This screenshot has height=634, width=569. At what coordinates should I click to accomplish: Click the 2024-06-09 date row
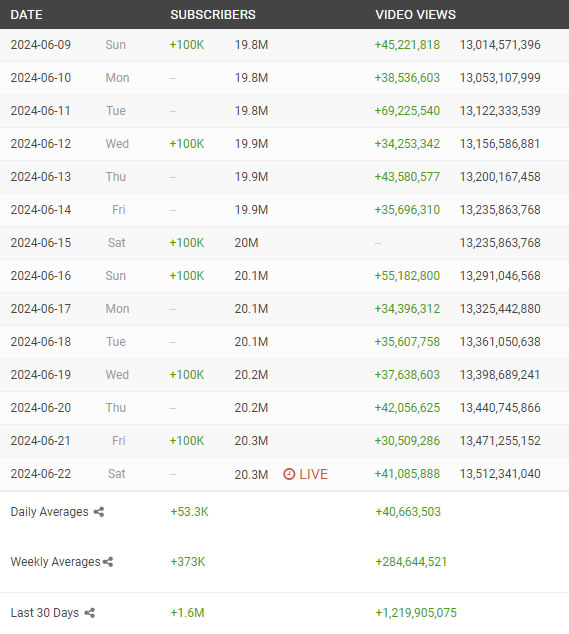pyautogui.click(x=284, y=45)
